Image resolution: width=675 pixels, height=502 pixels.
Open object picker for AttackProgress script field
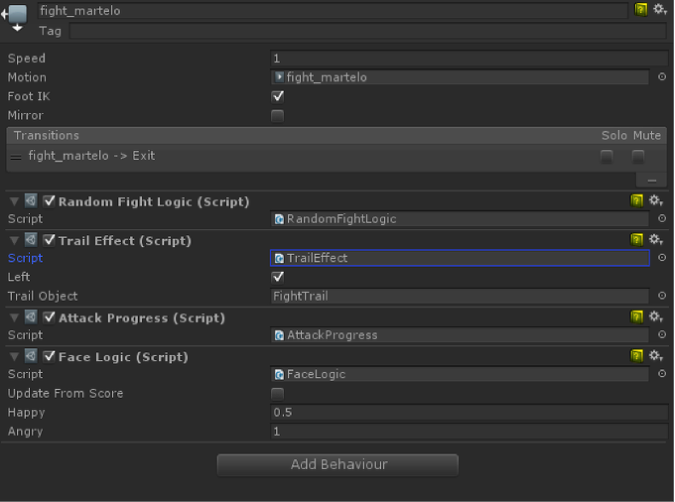[x=662, y=335]
